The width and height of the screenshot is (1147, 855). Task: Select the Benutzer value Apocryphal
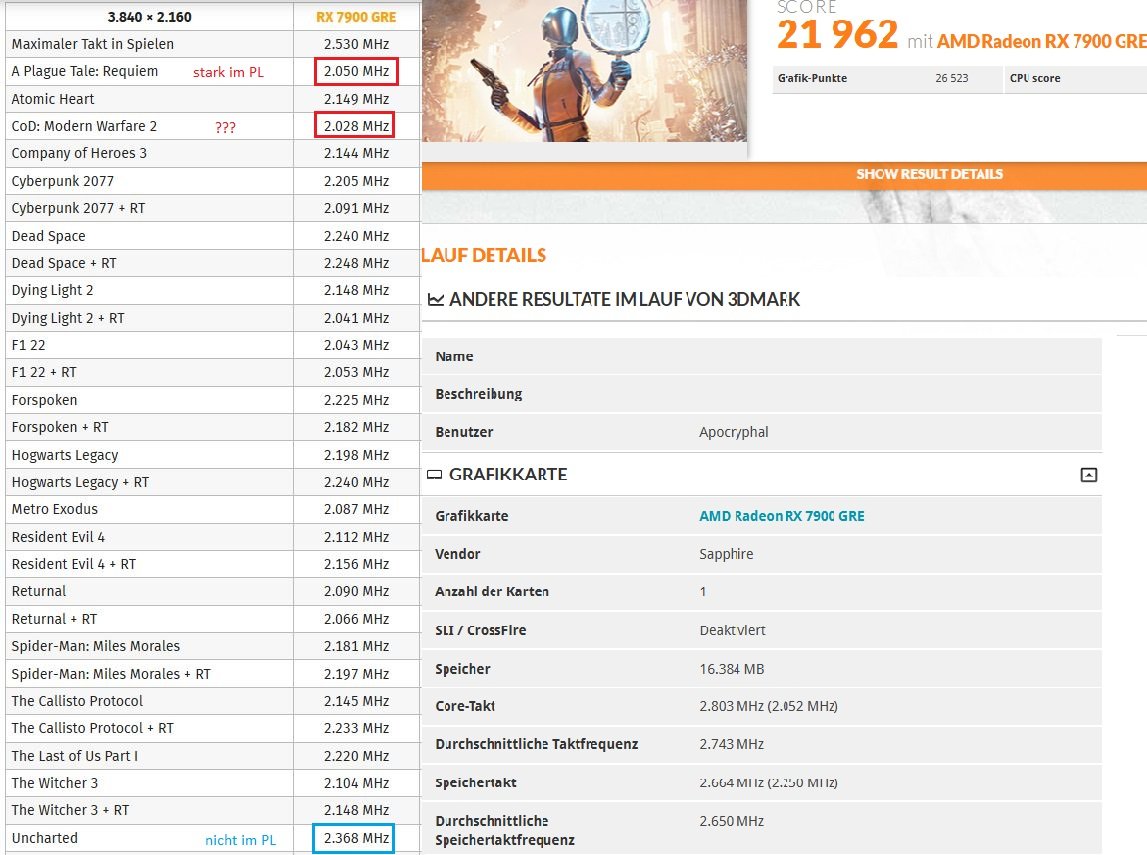pos(734,432)
